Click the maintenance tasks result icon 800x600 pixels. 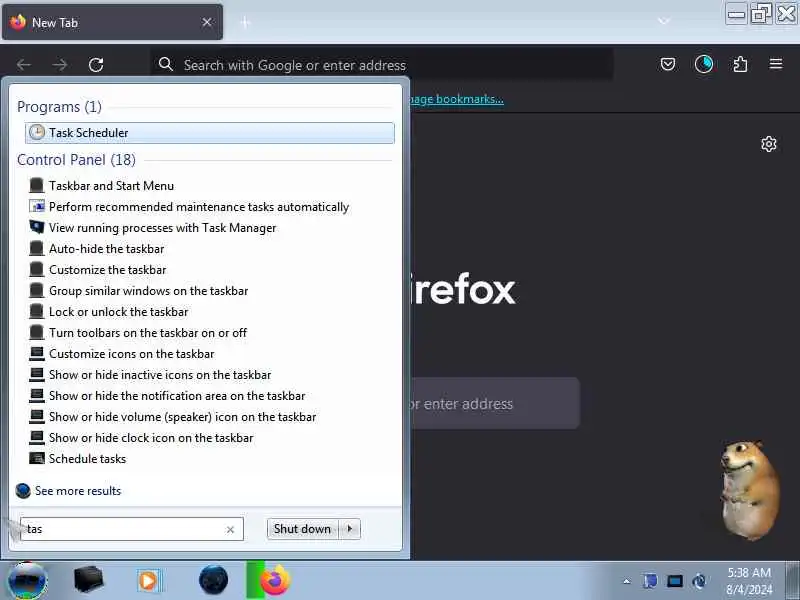pos(37,206)
